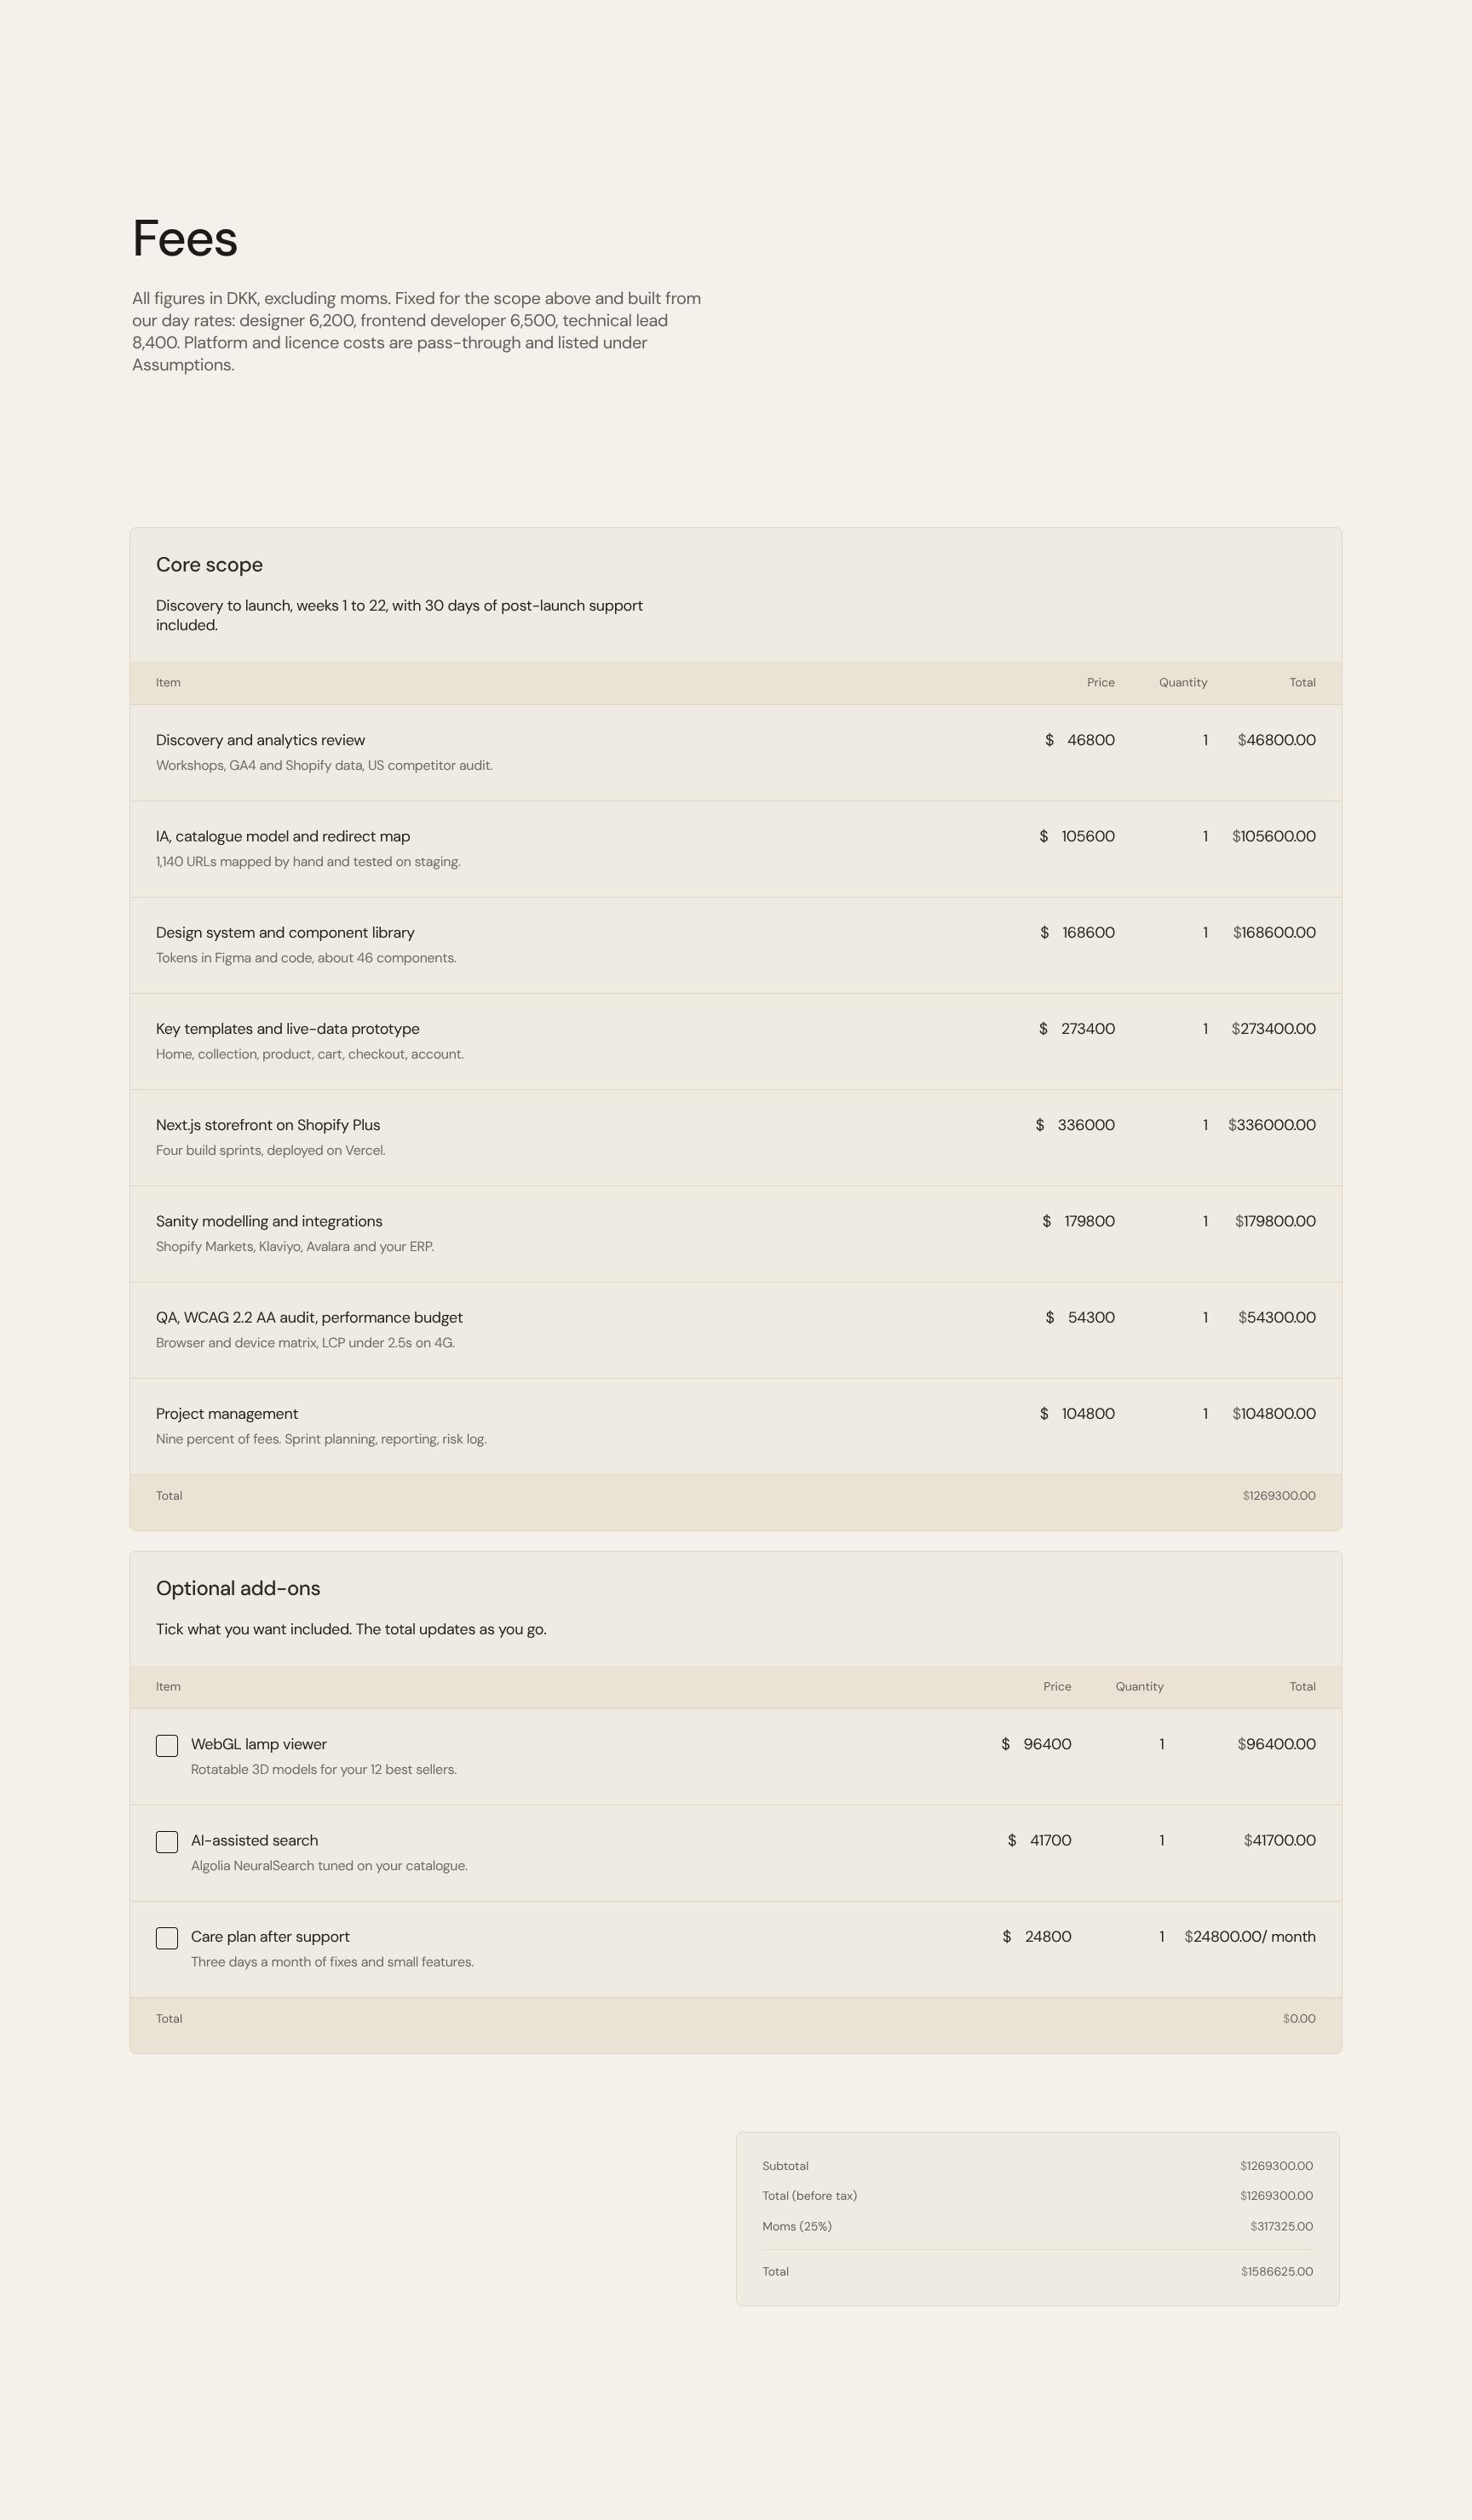Click the Optional add-ons section heading
Screen dimensions: 1472x2520
click(x=238, y=1588)
